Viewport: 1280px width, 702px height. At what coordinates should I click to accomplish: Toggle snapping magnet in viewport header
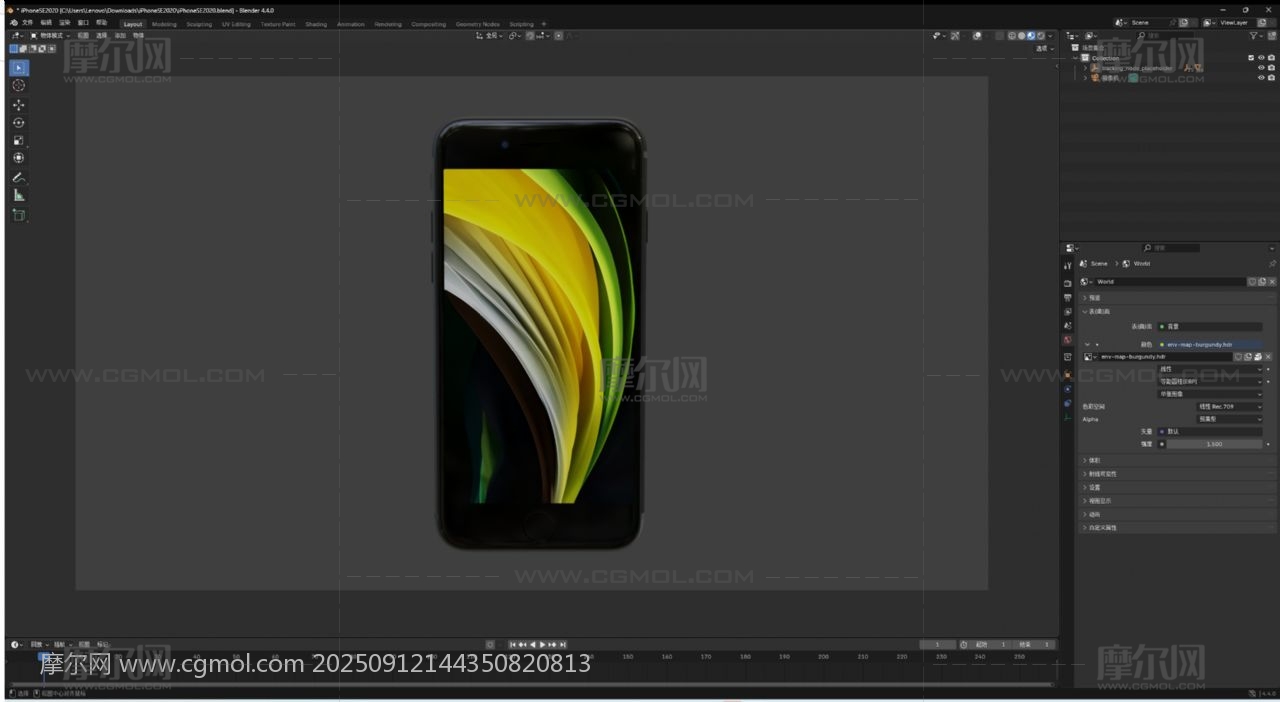(x=531, y=36)
